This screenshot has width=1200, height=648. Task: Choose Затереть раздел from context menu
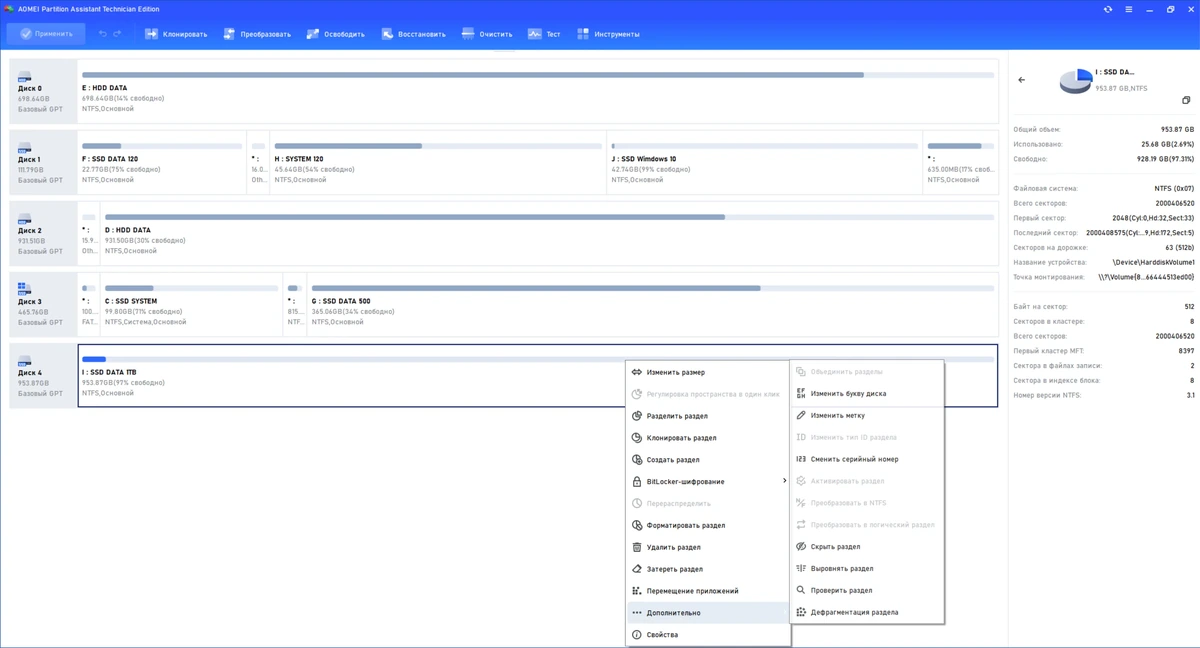pyautogui.click(x=708, y=569)
